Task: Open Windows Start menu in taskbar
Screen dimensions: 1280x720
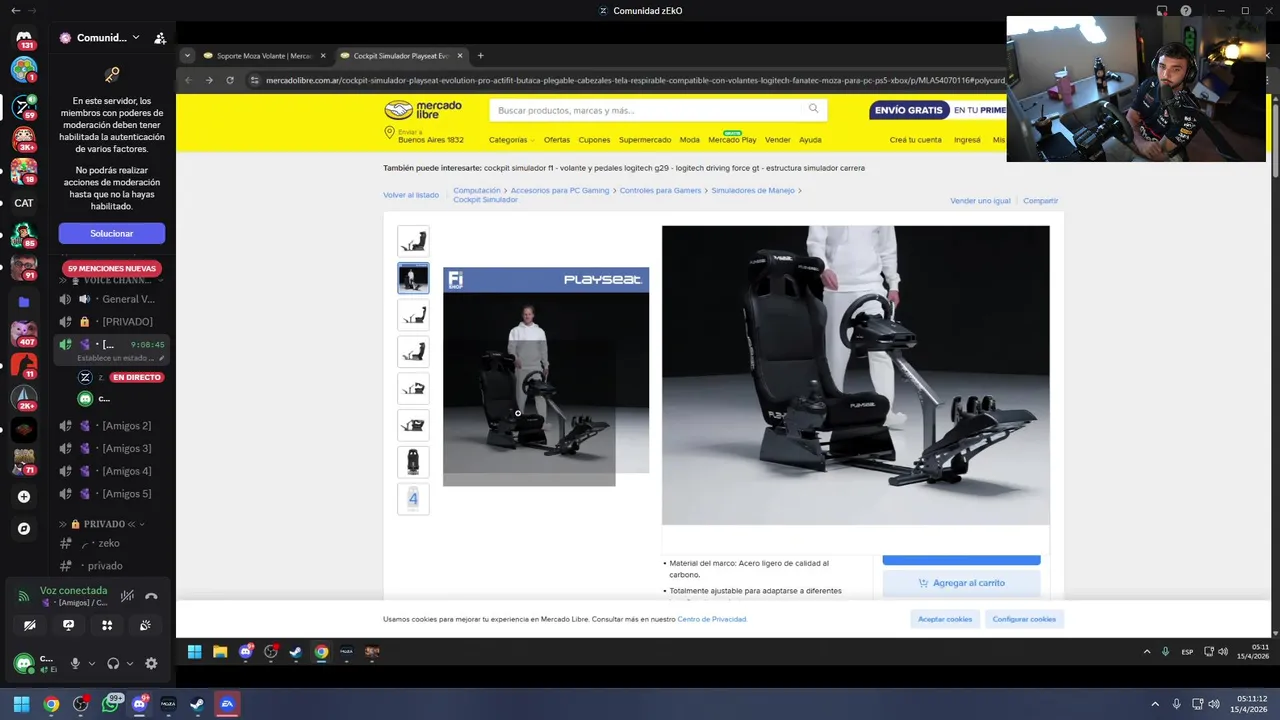Action: tap(21, 704)
